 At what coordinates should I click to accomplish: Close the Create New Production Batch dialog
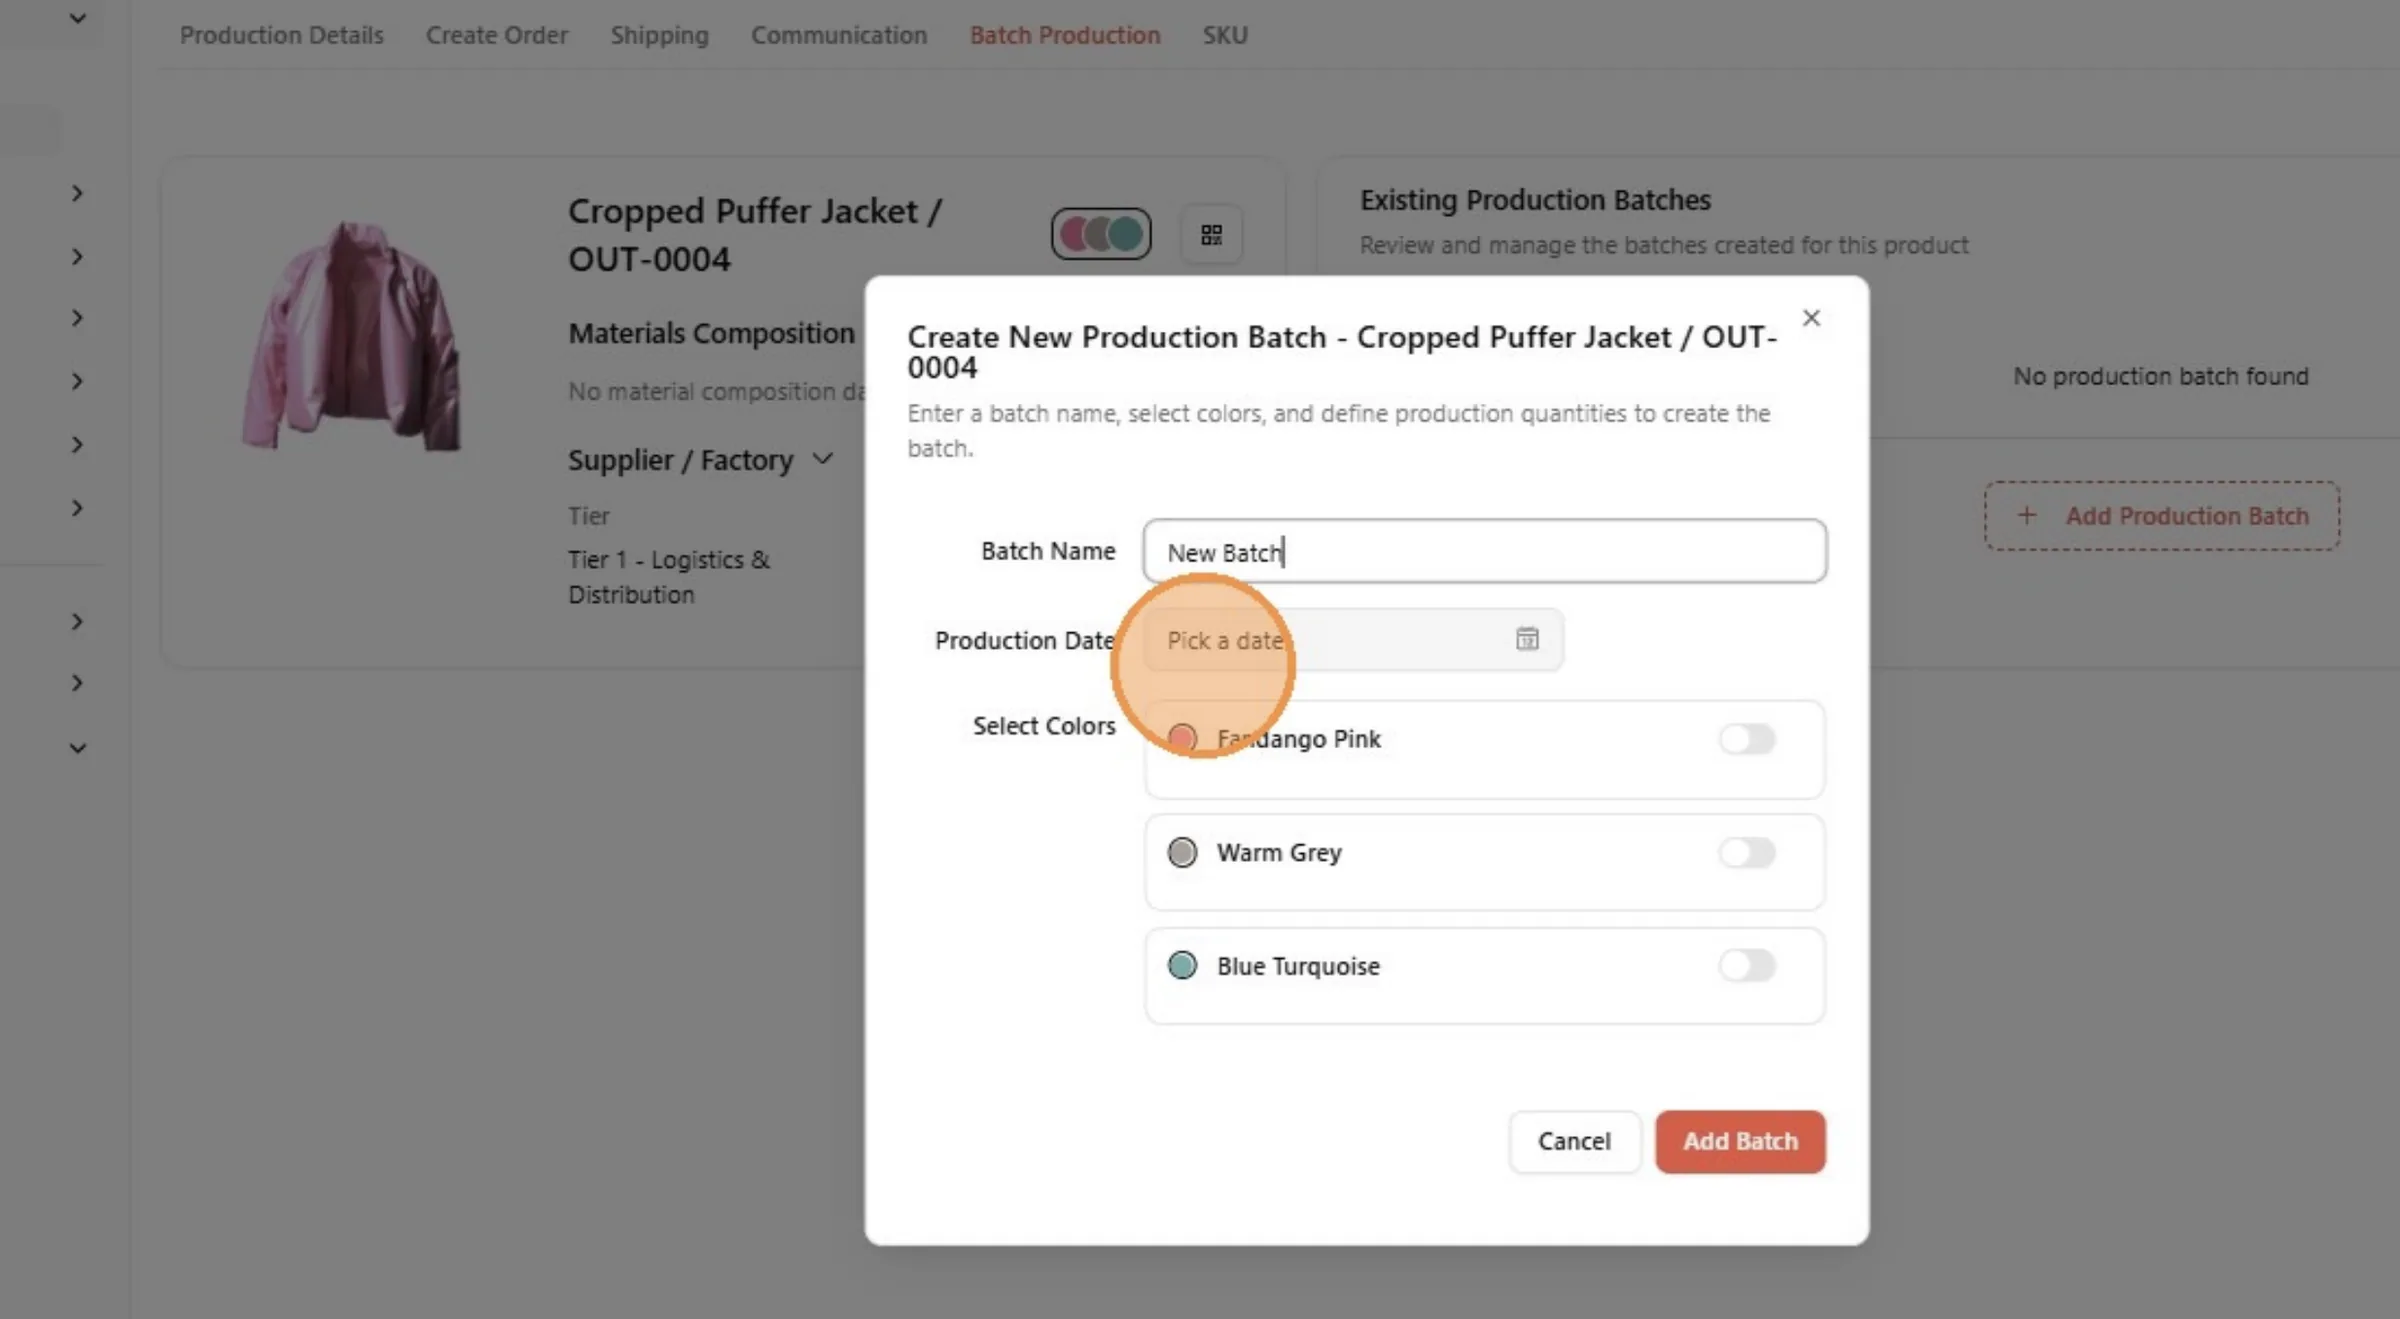click(x=1811, y=318)
